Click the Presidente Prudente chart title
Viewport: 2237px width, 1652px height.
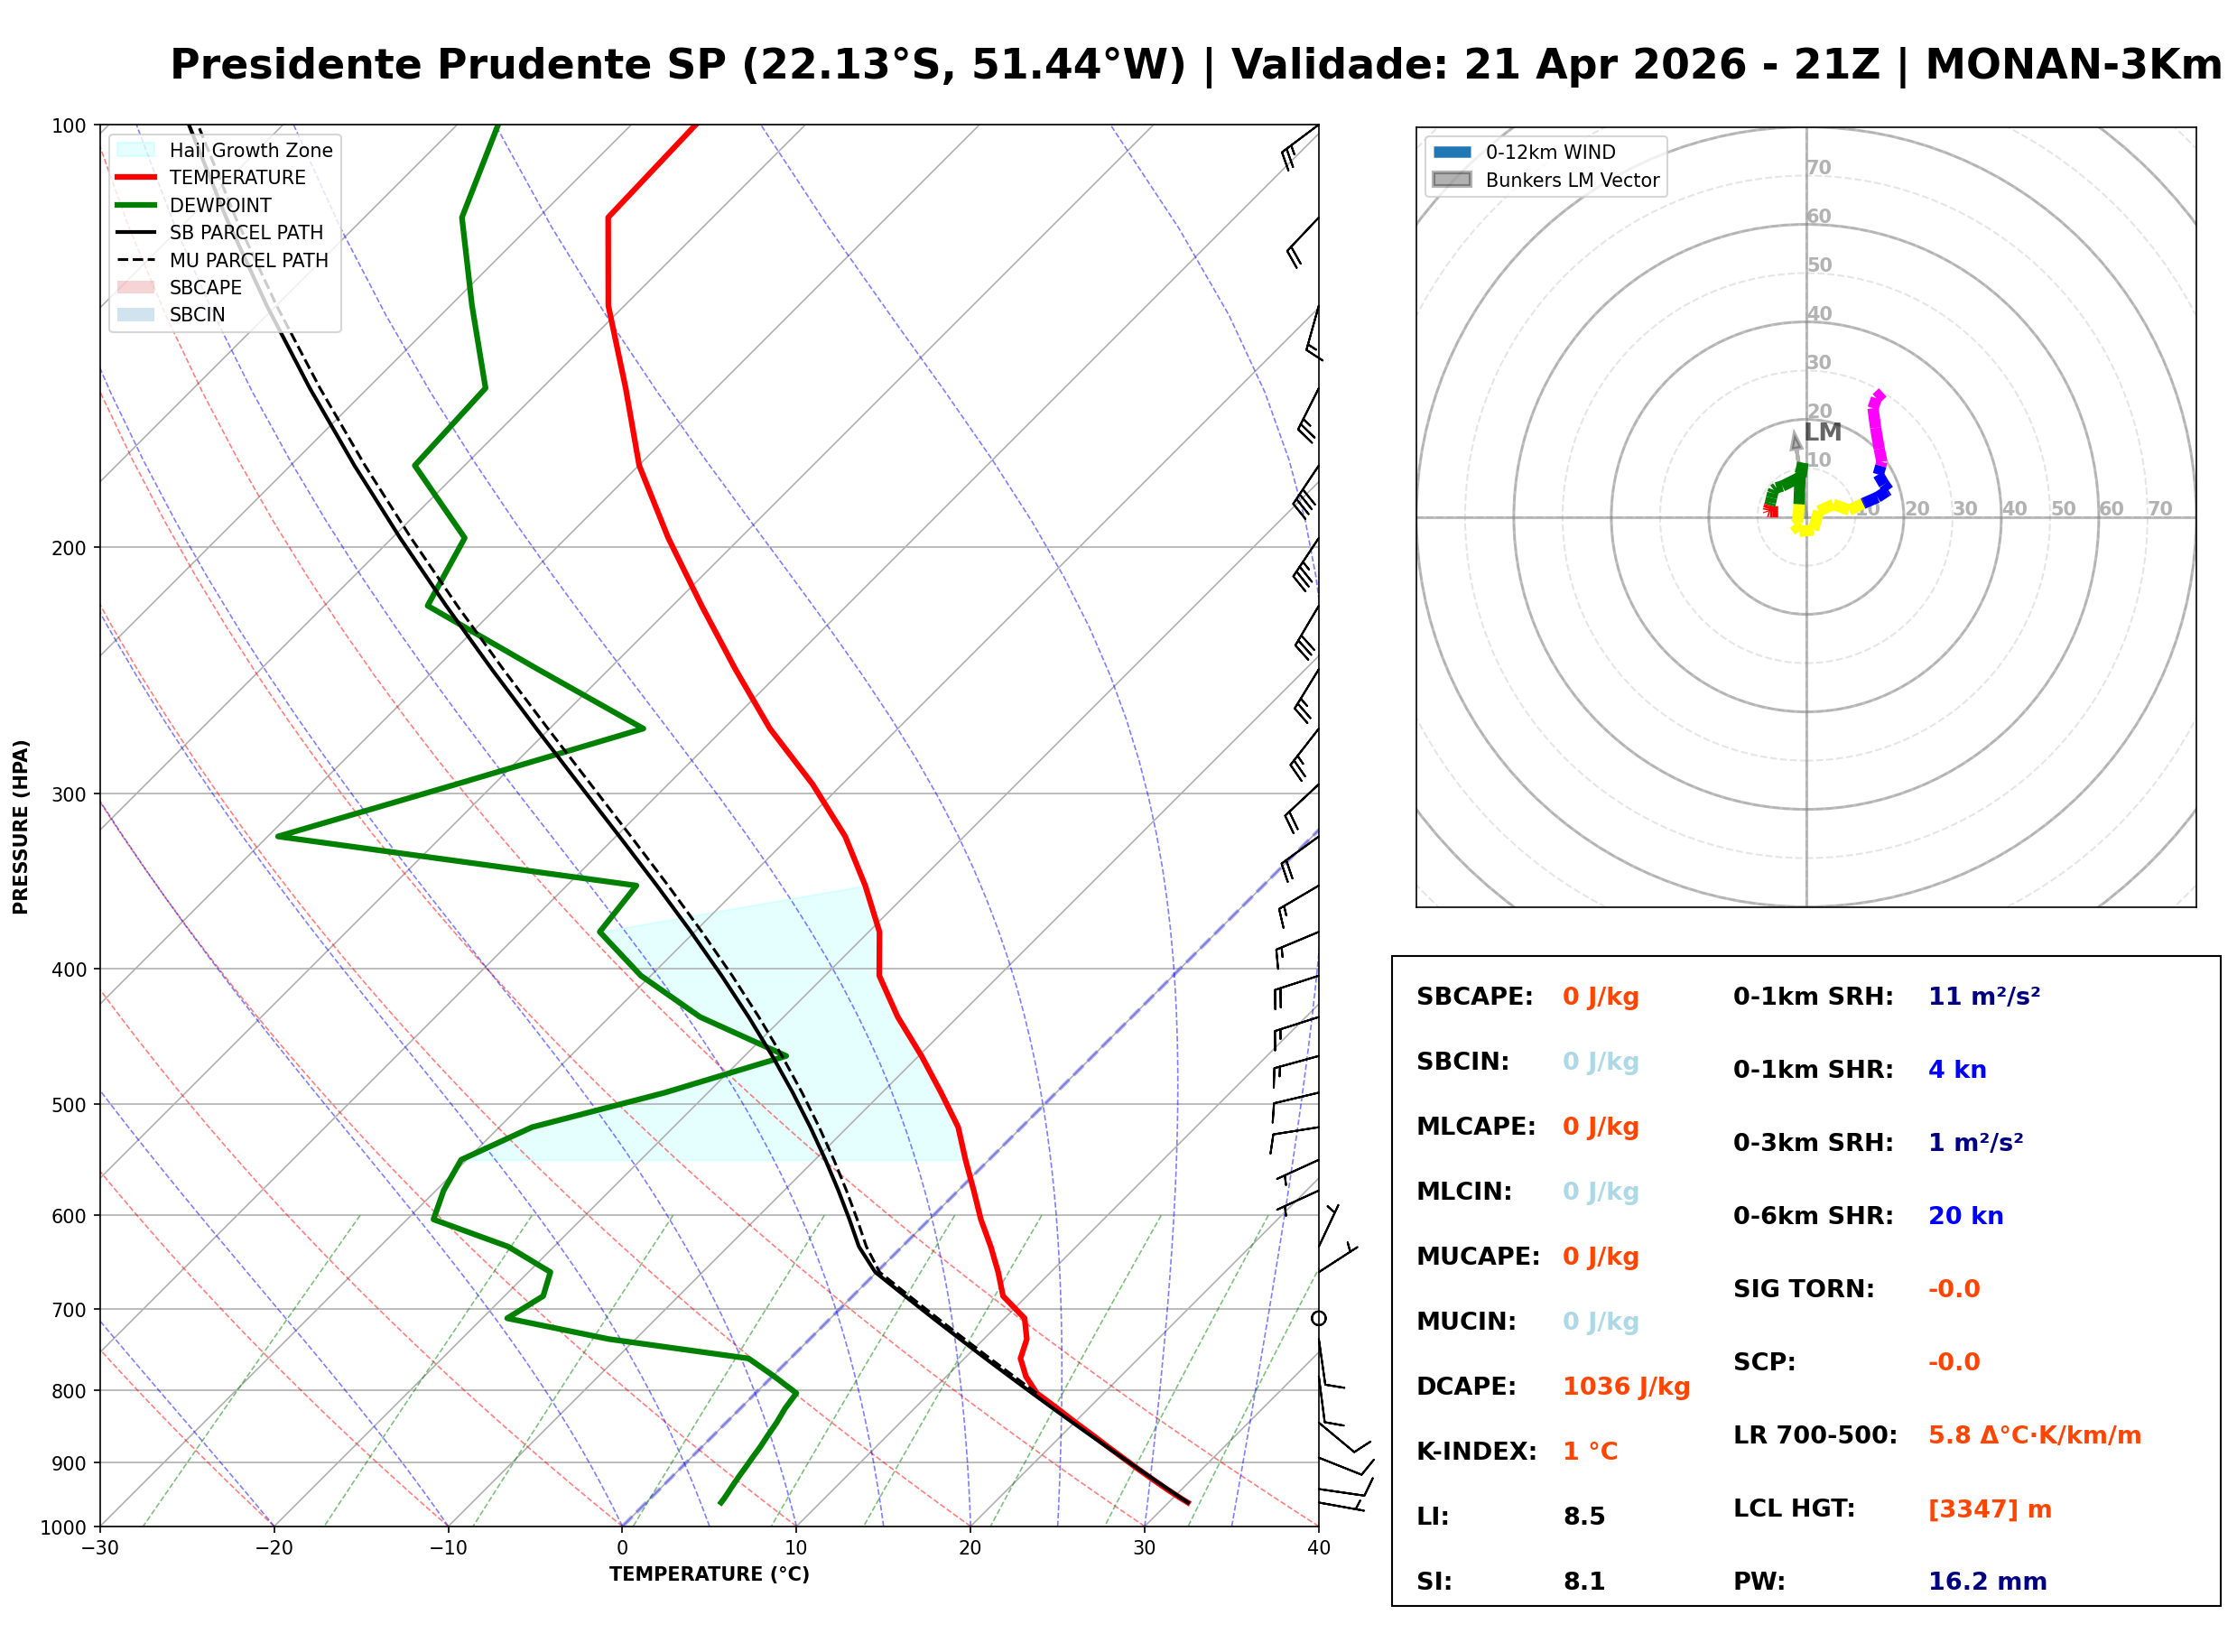[x=1196, y=65]
